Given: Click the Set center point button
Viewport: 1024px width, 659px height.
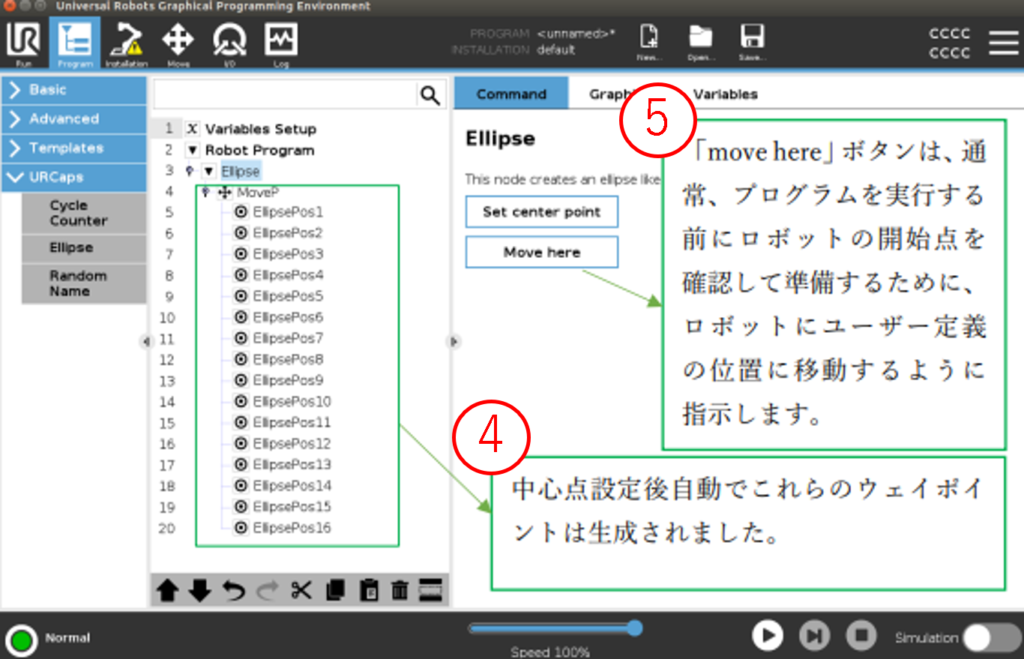Looking at the screenshot, I should [541, 212].
